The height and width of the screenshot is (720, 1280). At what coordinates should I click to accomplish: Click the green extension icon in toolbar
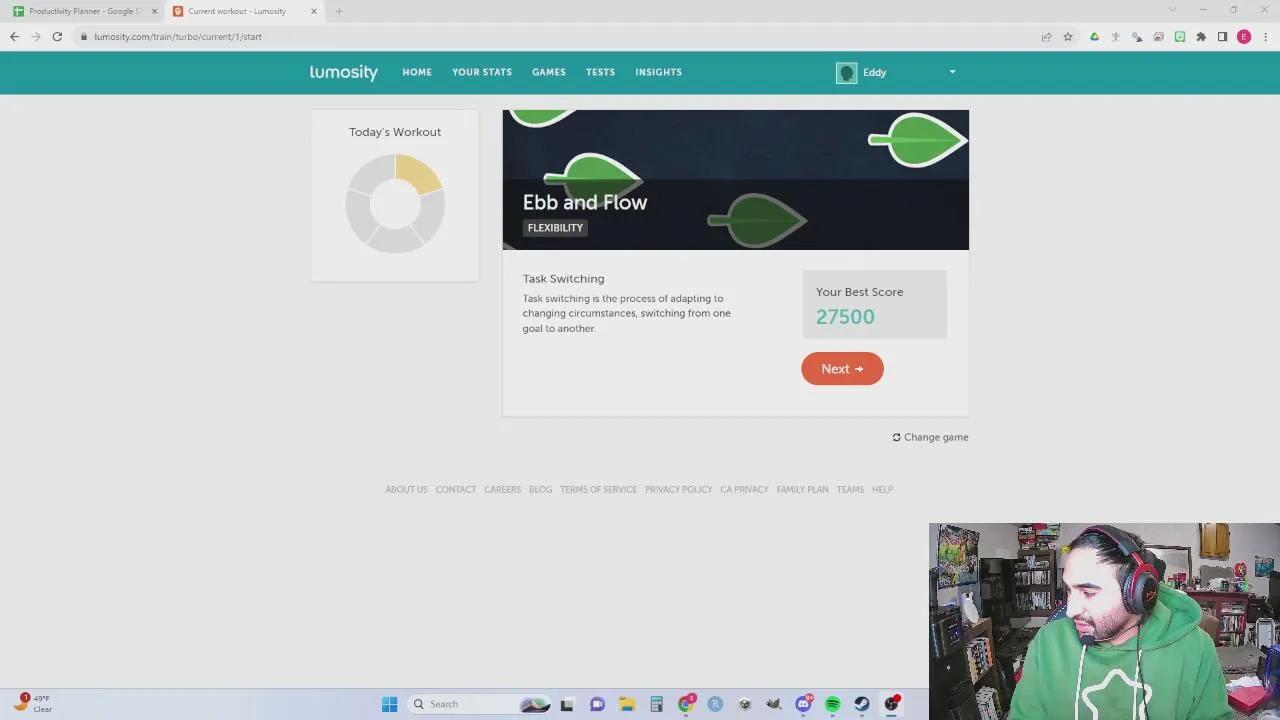click(1180, 37)
